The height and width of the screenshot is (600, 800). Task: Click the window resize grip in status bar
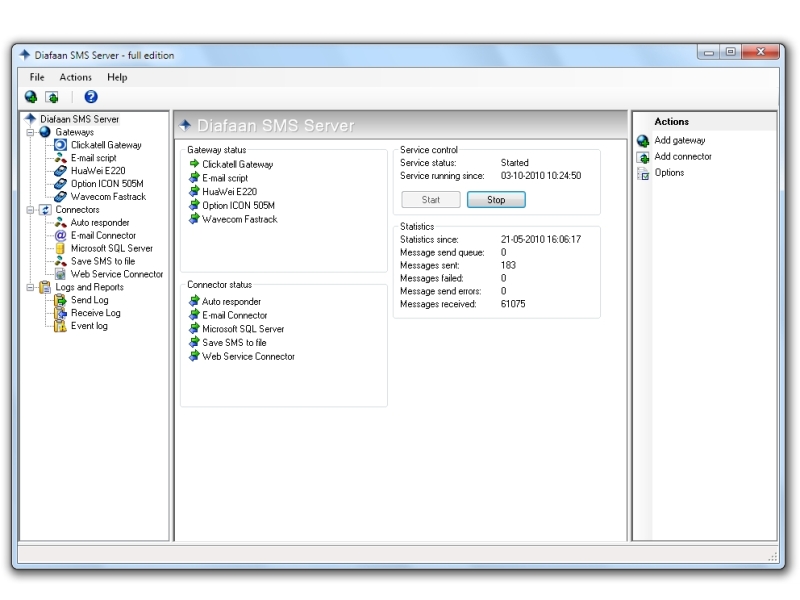[x=772, y=556]
